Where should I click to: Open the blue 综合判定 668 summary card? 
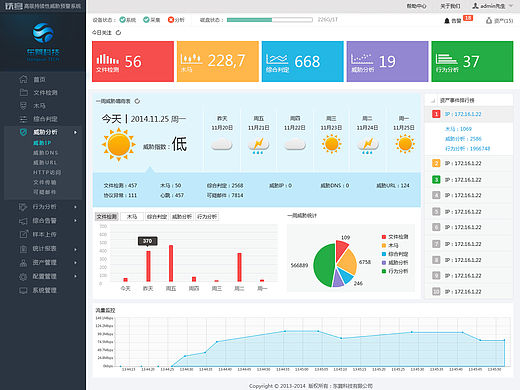click(303, 61)
